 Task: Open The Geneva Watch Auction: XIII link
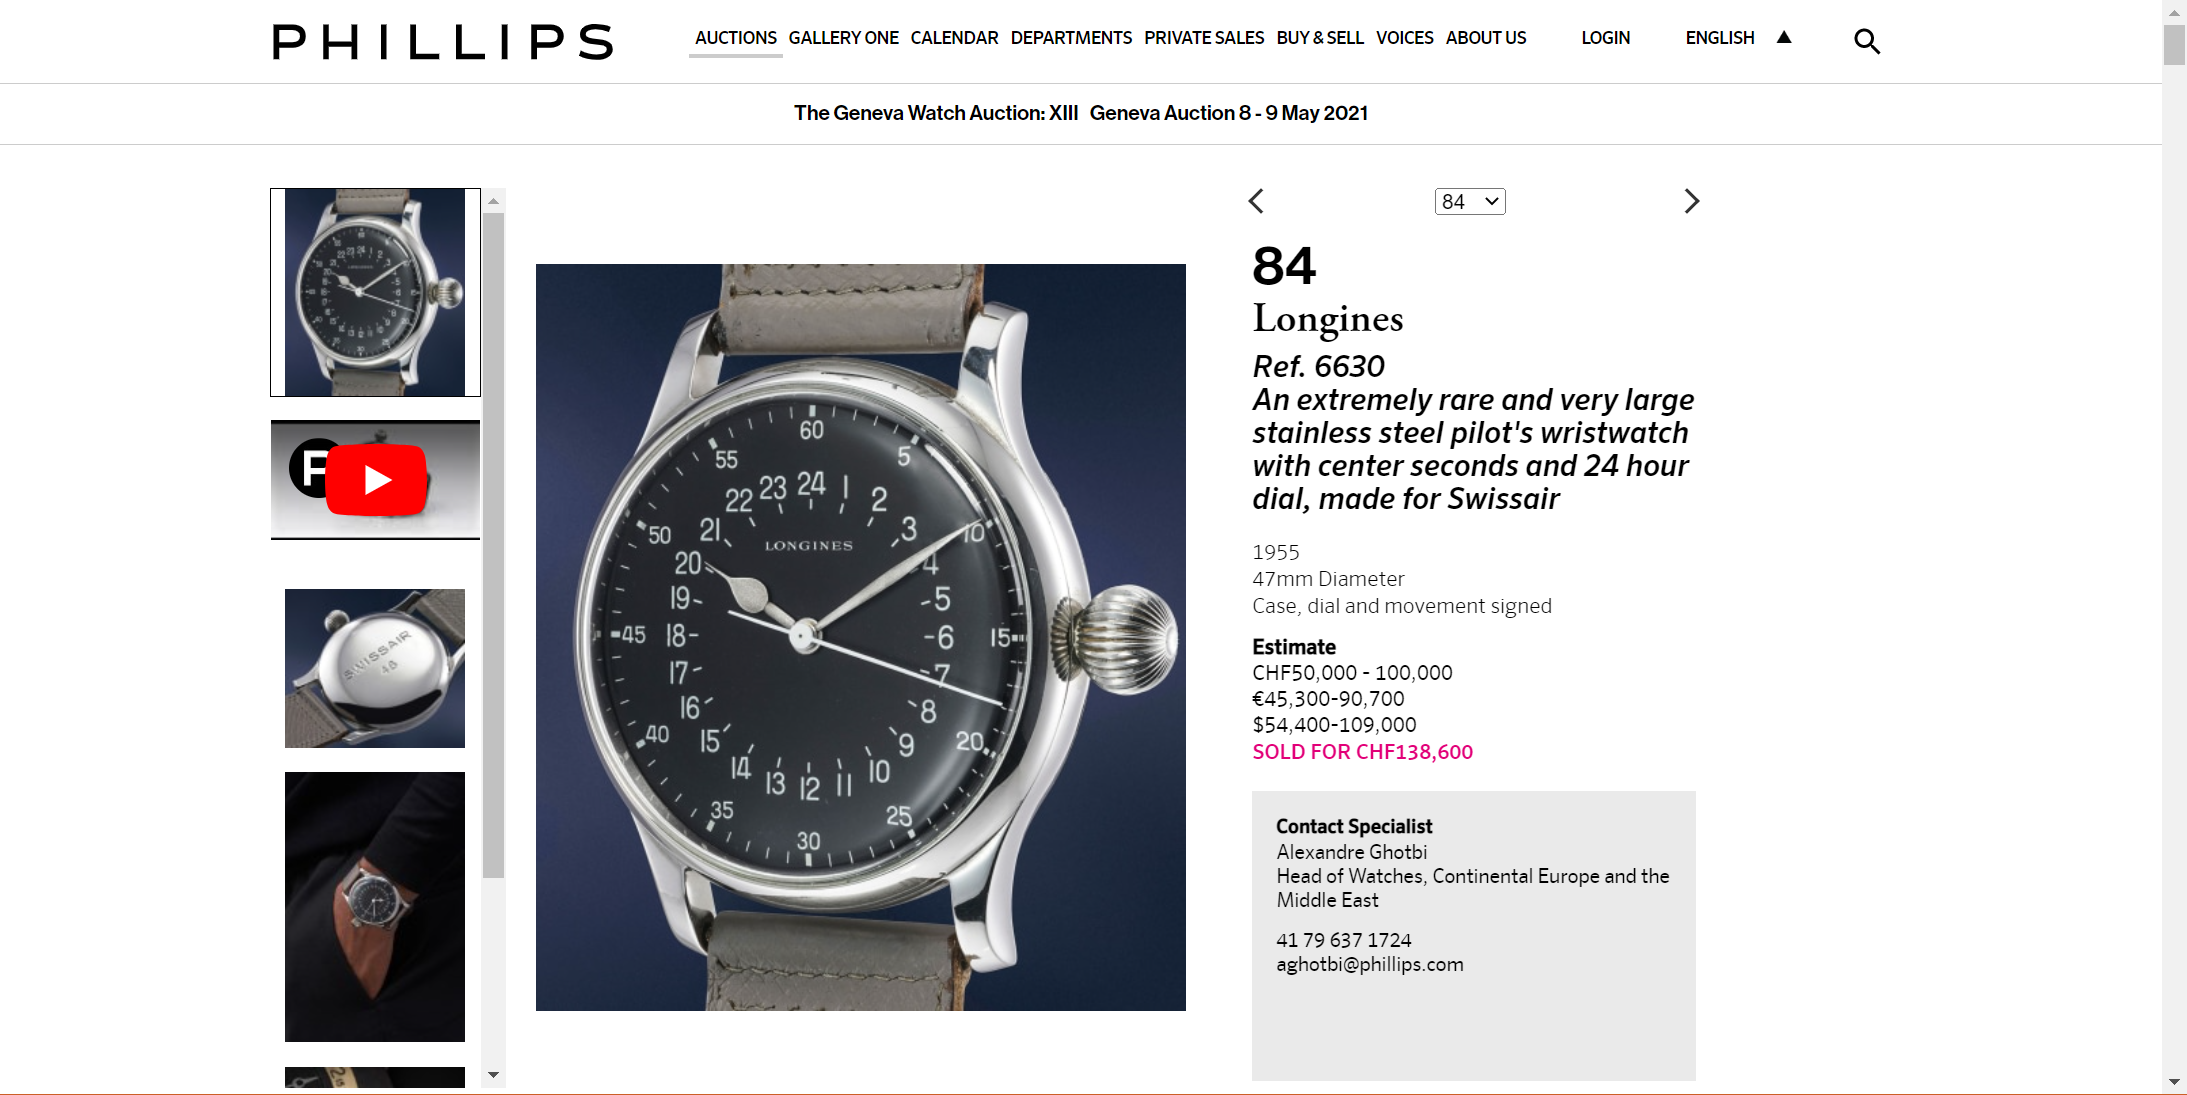pos(936,113)
